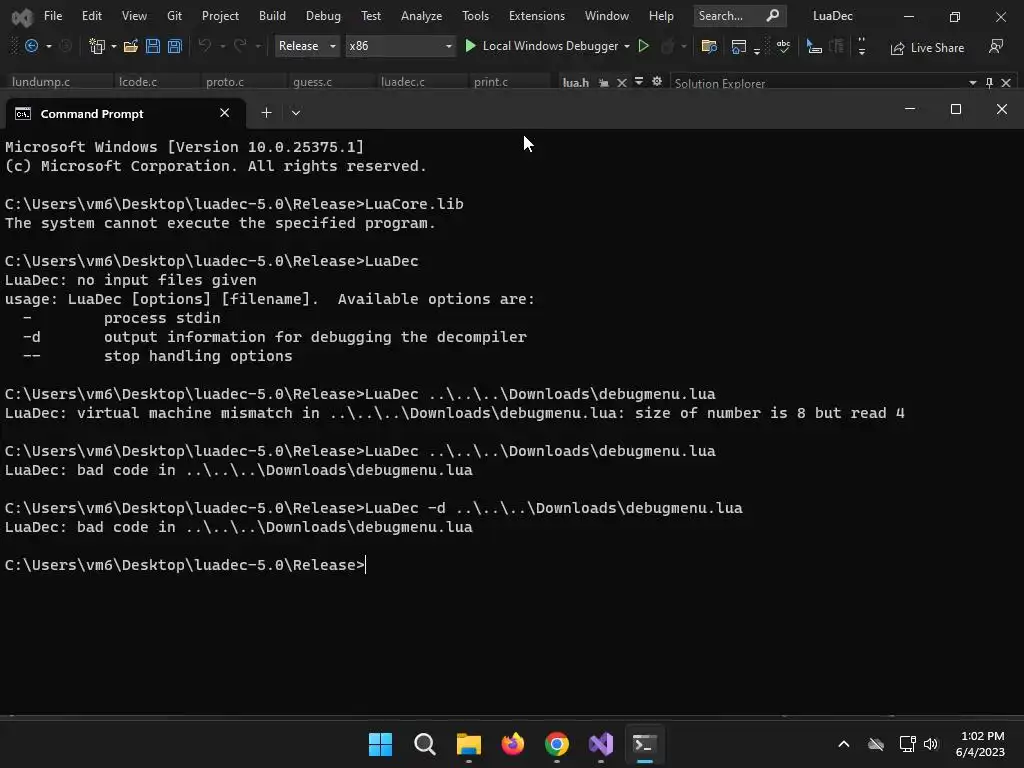Open the Build menu
The image size is (1024, 768).
(x=272, y=16)
